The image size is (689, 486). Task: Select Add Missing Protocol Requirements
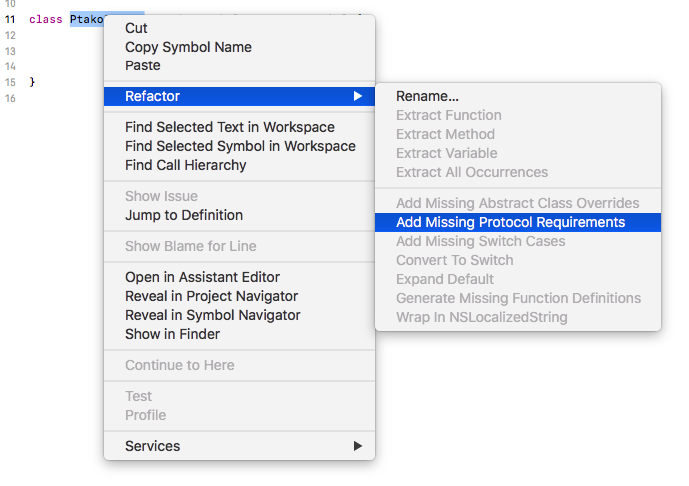coord(510,222)
